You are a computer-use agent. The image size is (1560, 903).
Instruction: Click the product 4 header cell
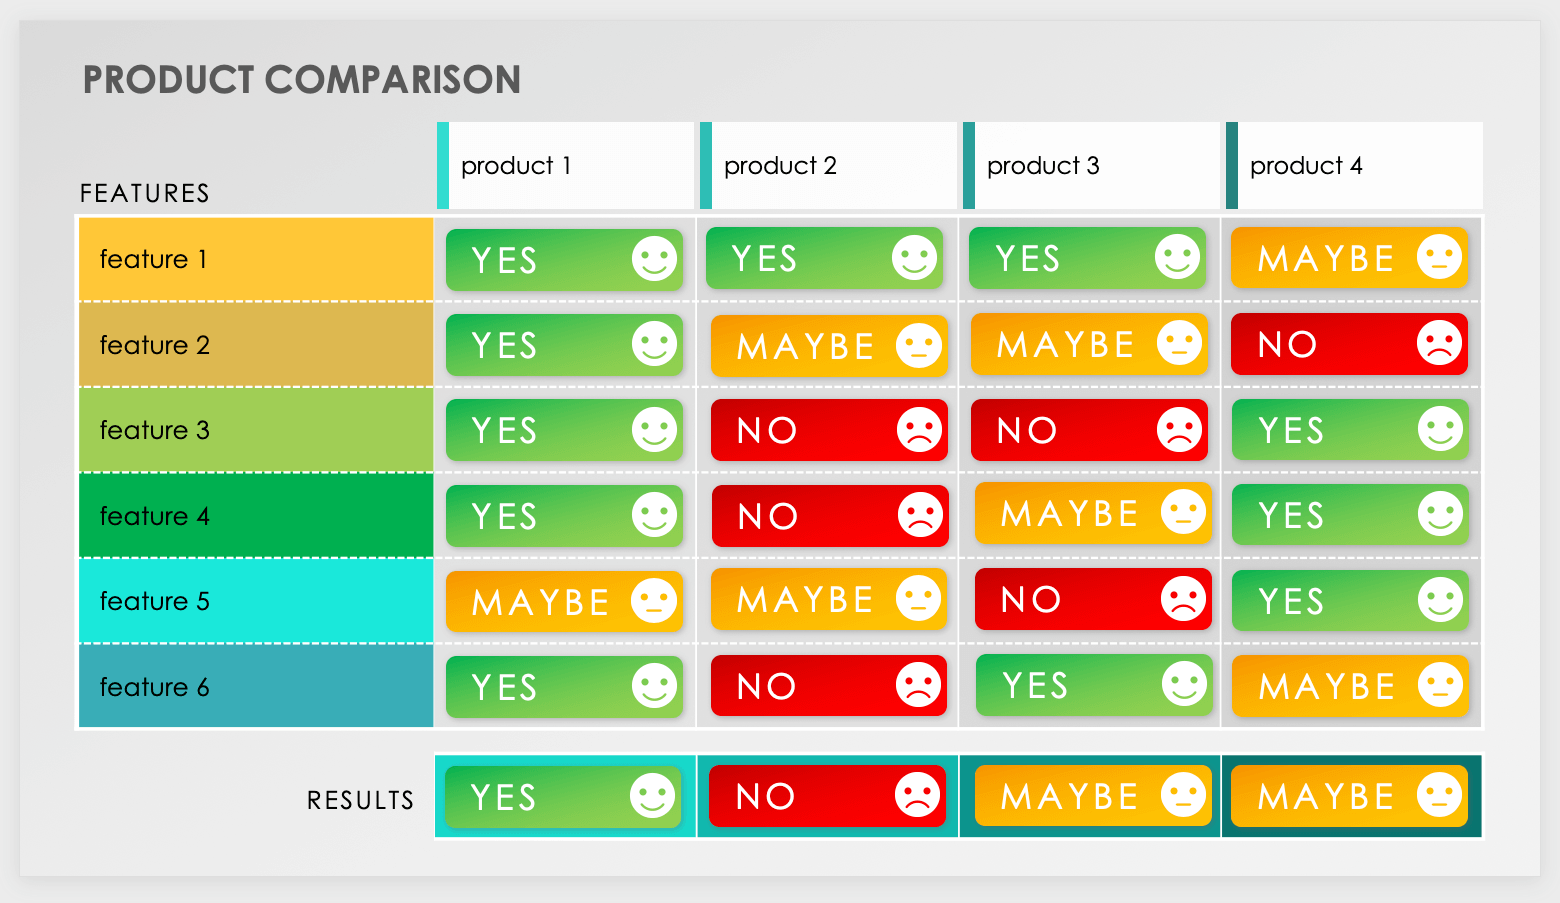(x=1353, y=166)
